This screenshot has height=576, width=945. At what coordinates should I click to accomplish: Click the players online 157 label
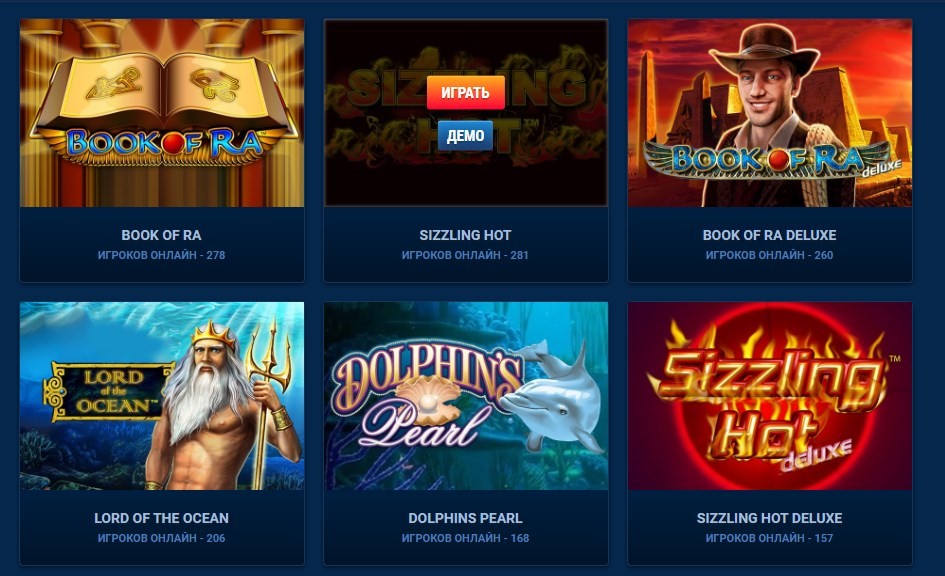tap(770, 538)
